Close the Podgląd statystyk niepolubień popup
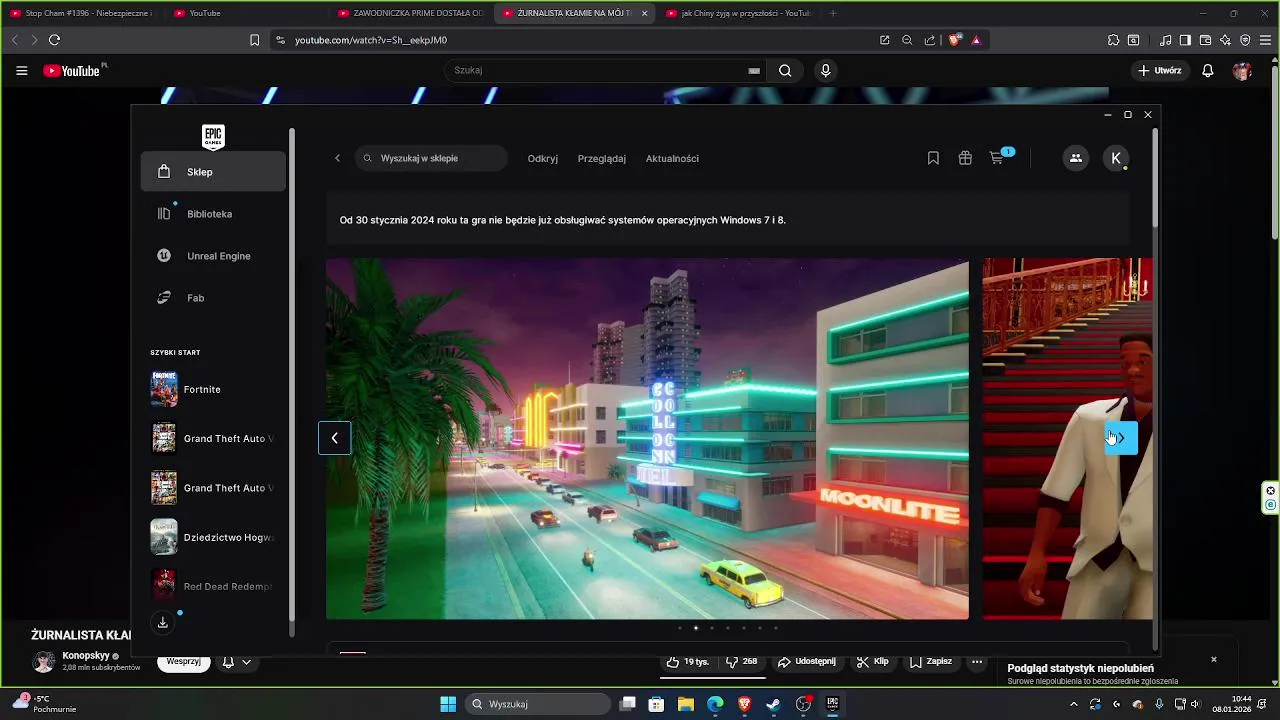The height and width of the screenshot is (720, 1280). (1214, 660)
